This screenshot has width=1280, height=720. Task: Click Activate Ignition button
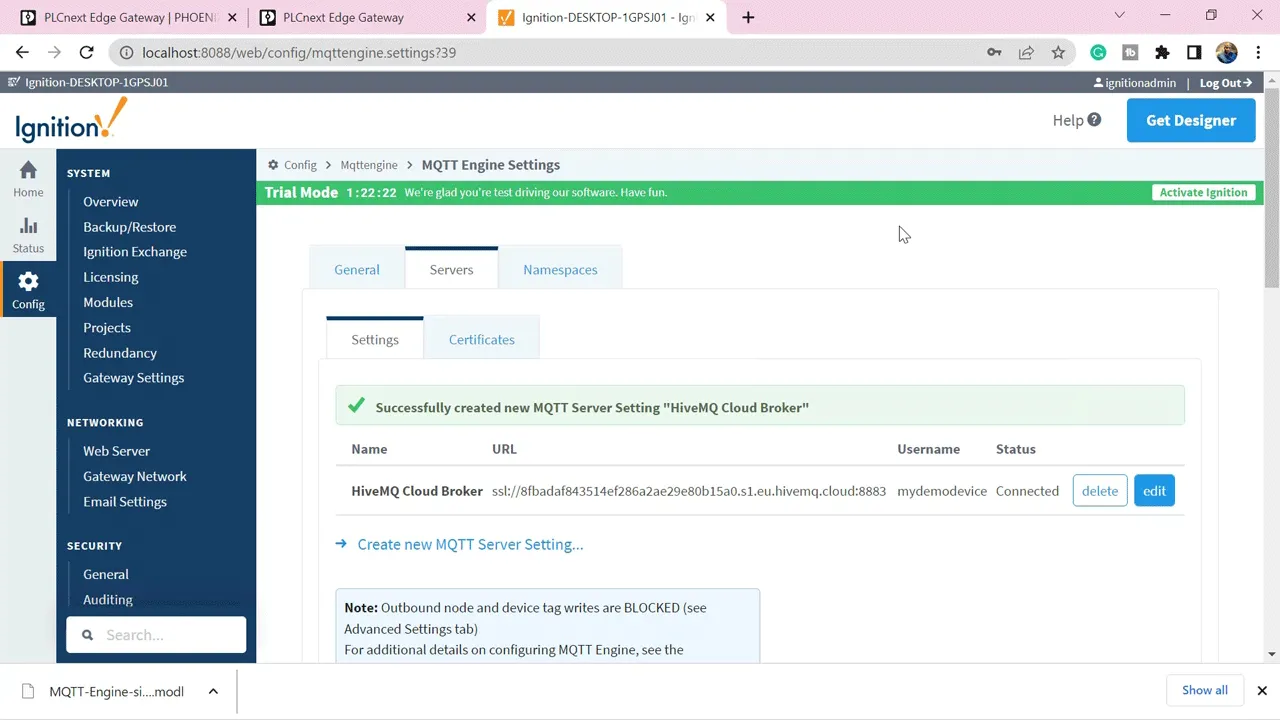click(x=1203, y=192)
